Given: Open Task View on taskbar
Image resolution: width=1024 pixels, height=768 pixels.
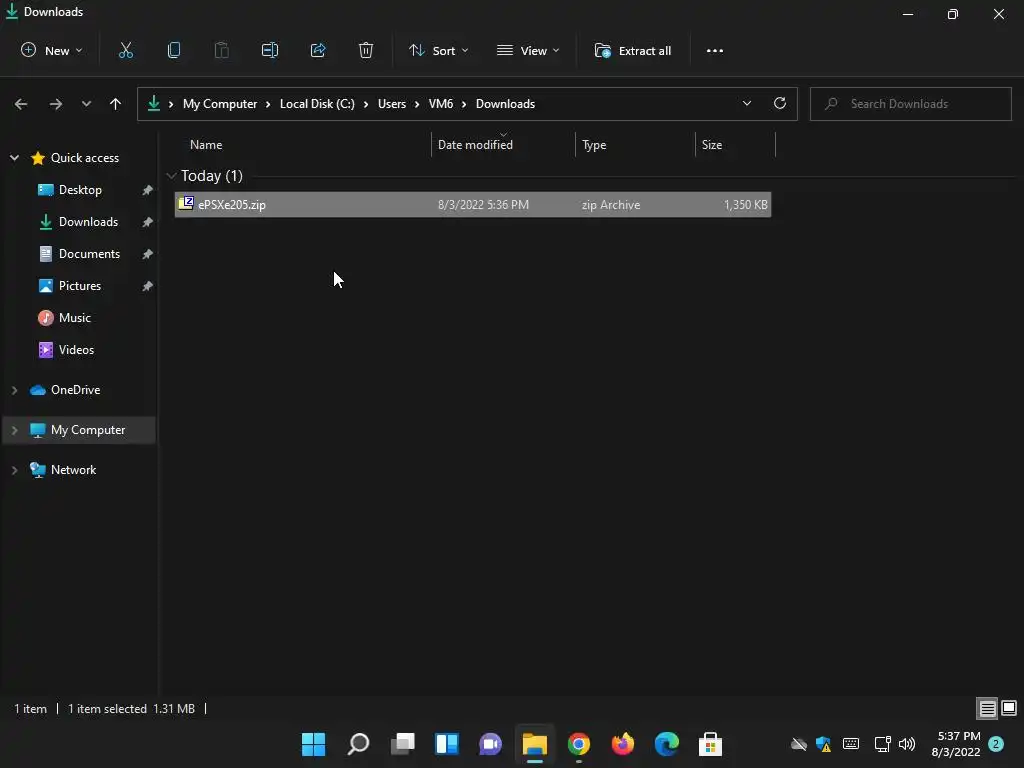Looking at the screenshot, I should click(x=402, y=744).
